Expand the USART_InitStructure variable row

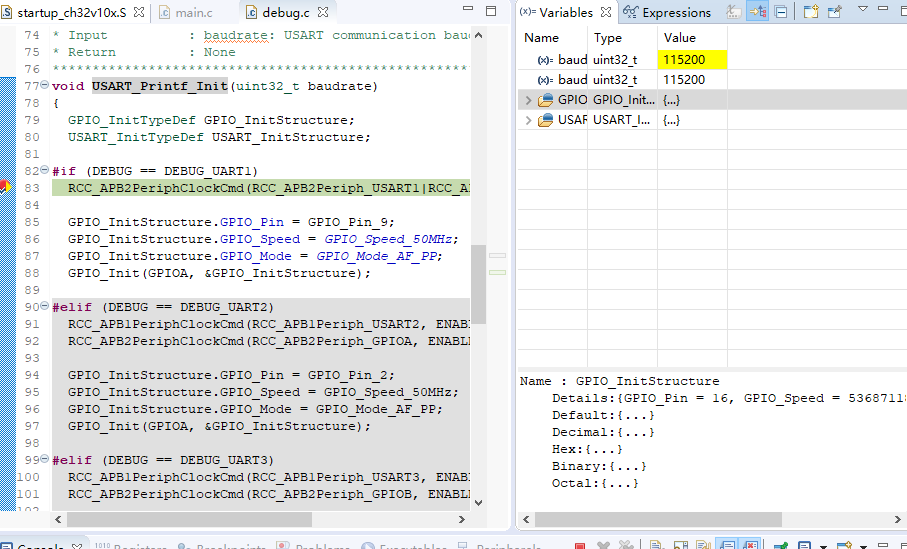coord(528,120)
